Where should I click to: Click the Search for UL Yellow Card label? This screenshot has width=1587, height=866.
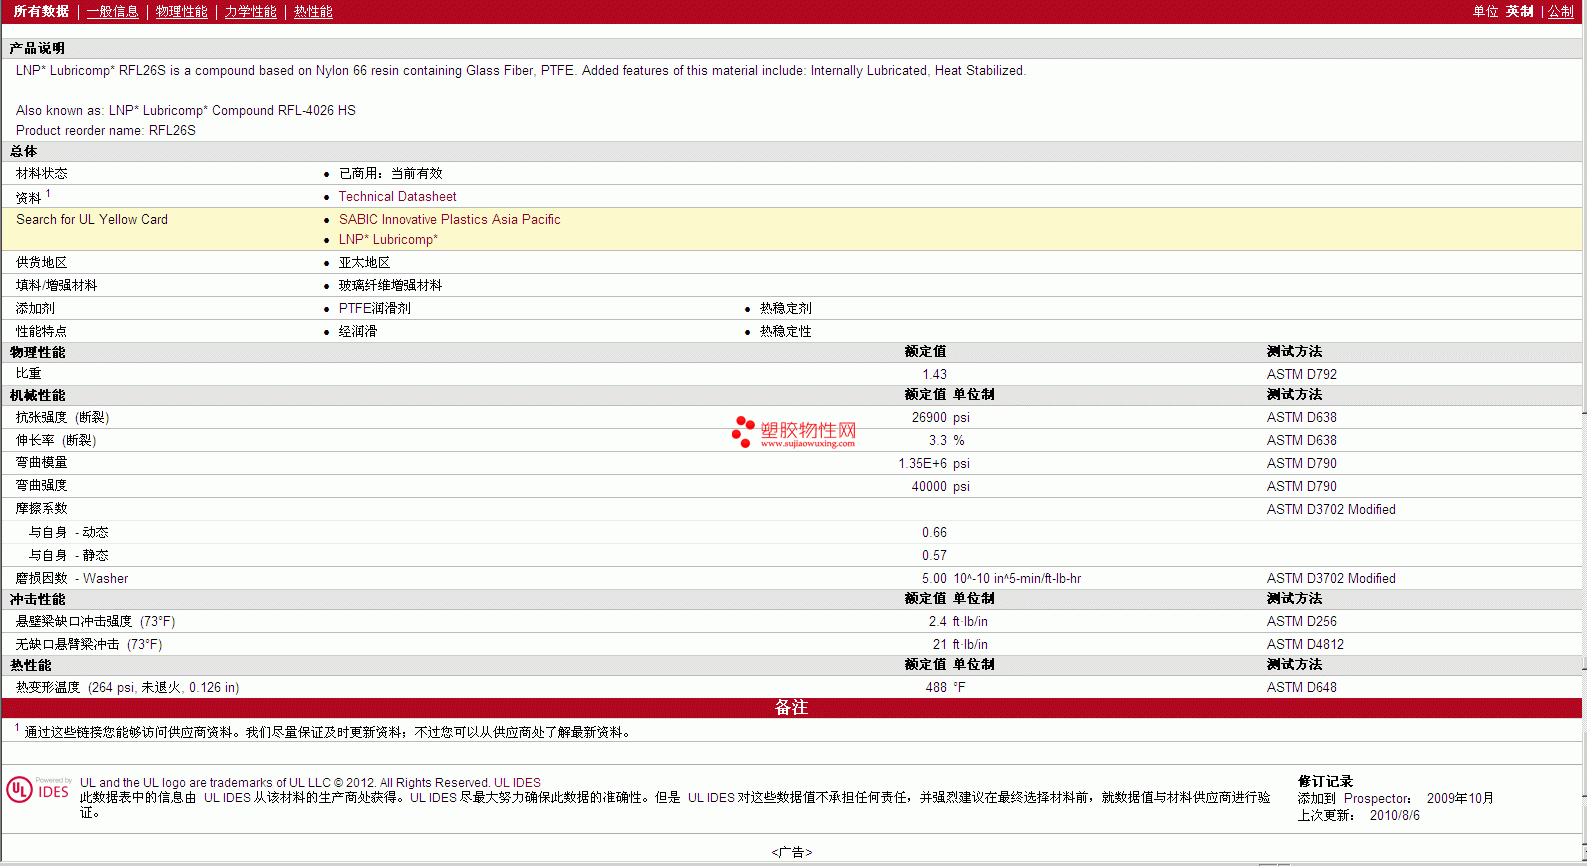[x=92, y=220]
